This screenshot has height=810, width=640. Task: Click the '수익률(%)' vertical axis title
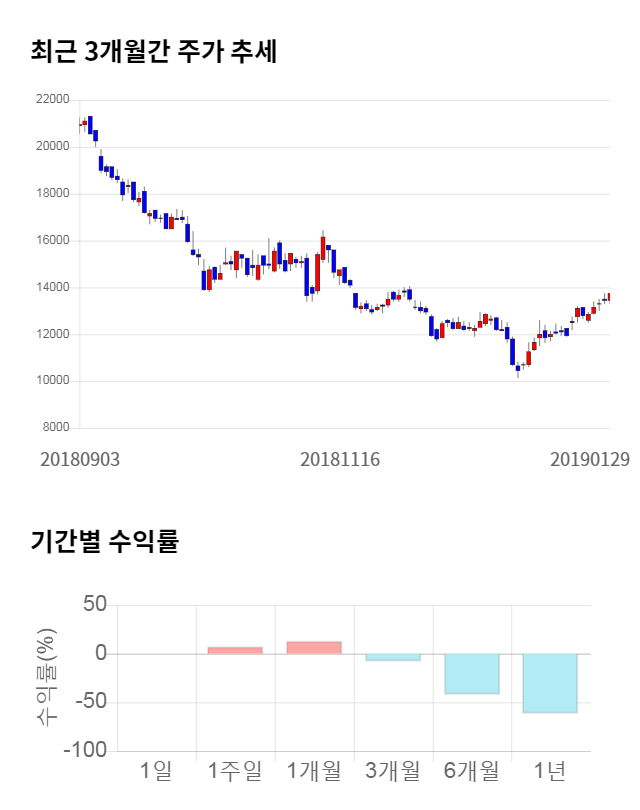(46, 678)
